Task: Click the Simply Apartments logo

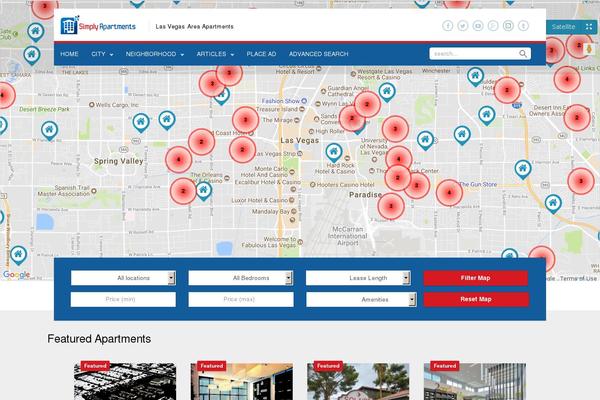Action: point(98,26)
